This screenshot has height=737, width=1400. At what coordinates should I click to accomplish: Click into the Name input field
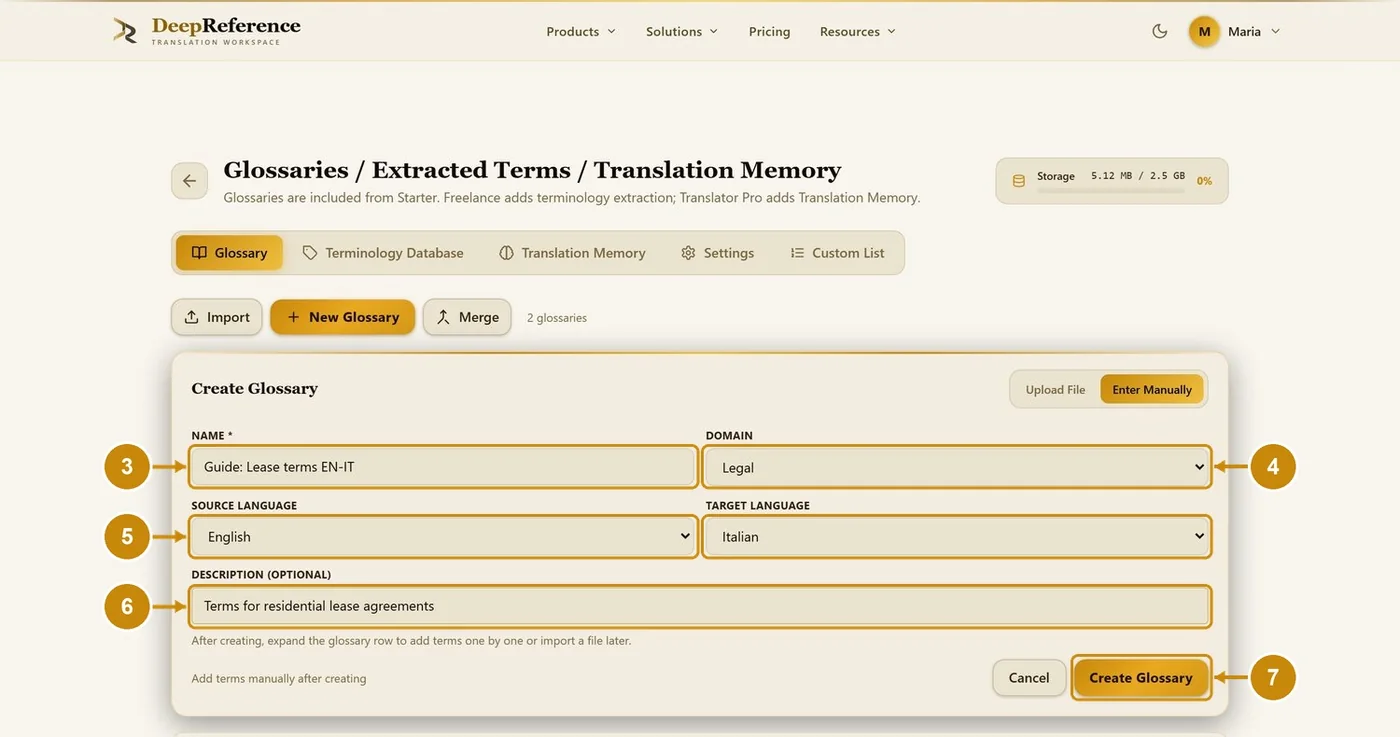click(x=443, y=467)
